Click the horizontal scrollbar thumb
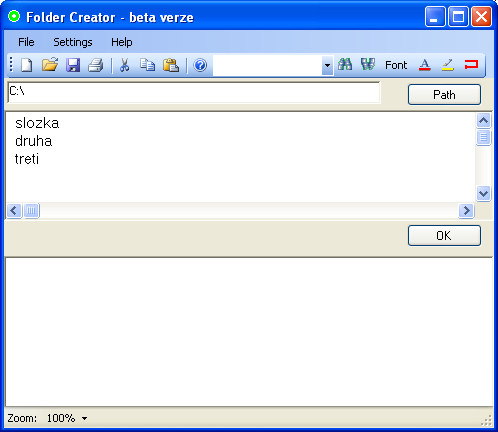Viewport: 498px width, 432px height. pos(31,211)
